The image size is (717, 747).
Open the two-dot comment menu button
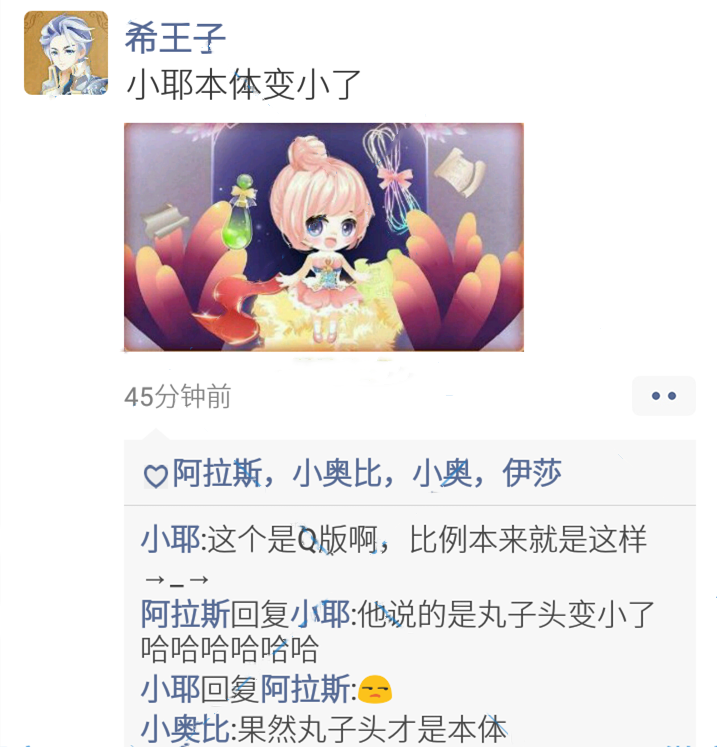pyautogui.click(x=664, y=395)
